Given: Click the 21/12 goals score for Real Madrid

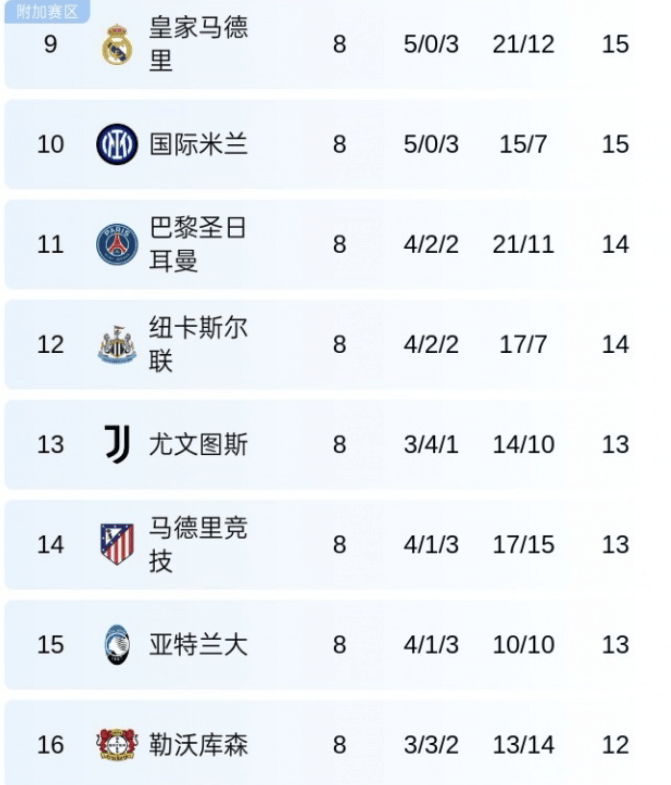Looking at the screenshot, I should pos(523,44).
